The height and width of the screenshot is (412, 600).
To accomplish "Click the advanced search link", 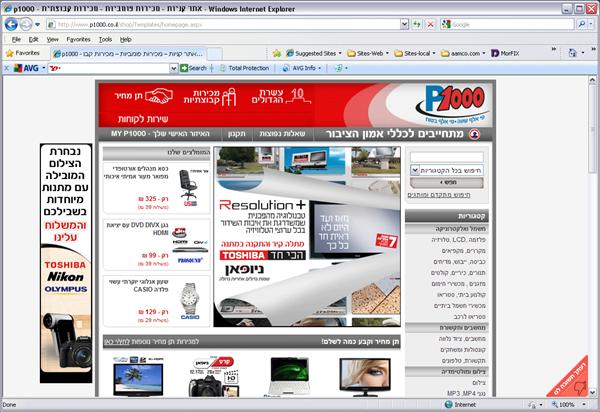I will click(439, 195).
